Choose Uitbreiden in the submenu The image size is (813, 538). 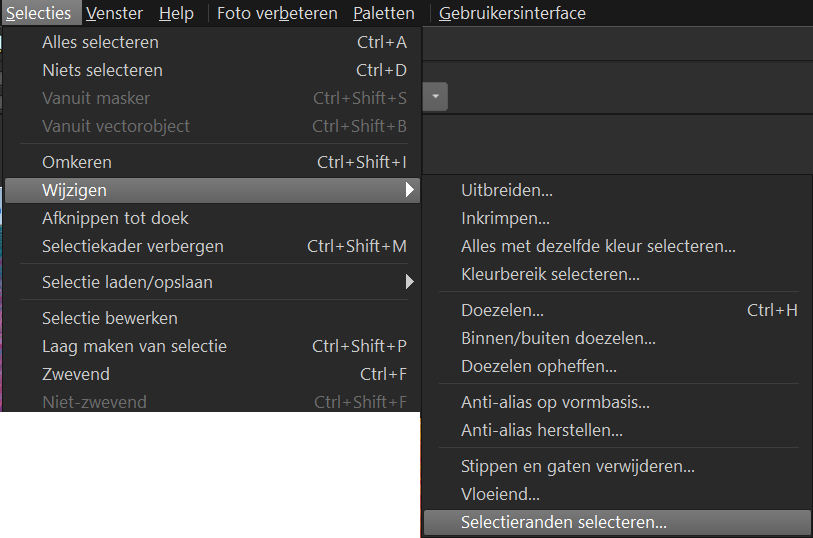tap(617, 190)
